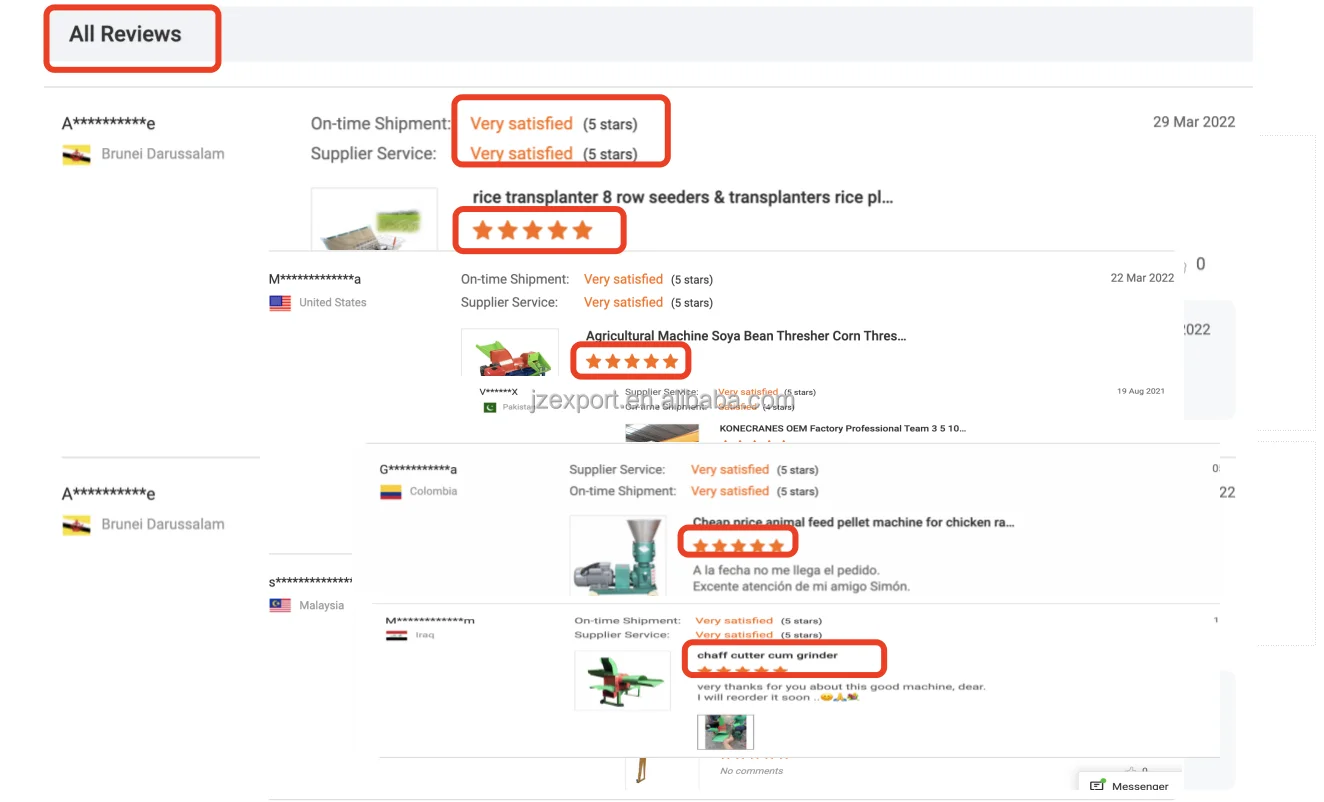Open the soya bean thresher product thumbnail
Viewport: 1324px width, 802px height.
click(x=510, y=354)
